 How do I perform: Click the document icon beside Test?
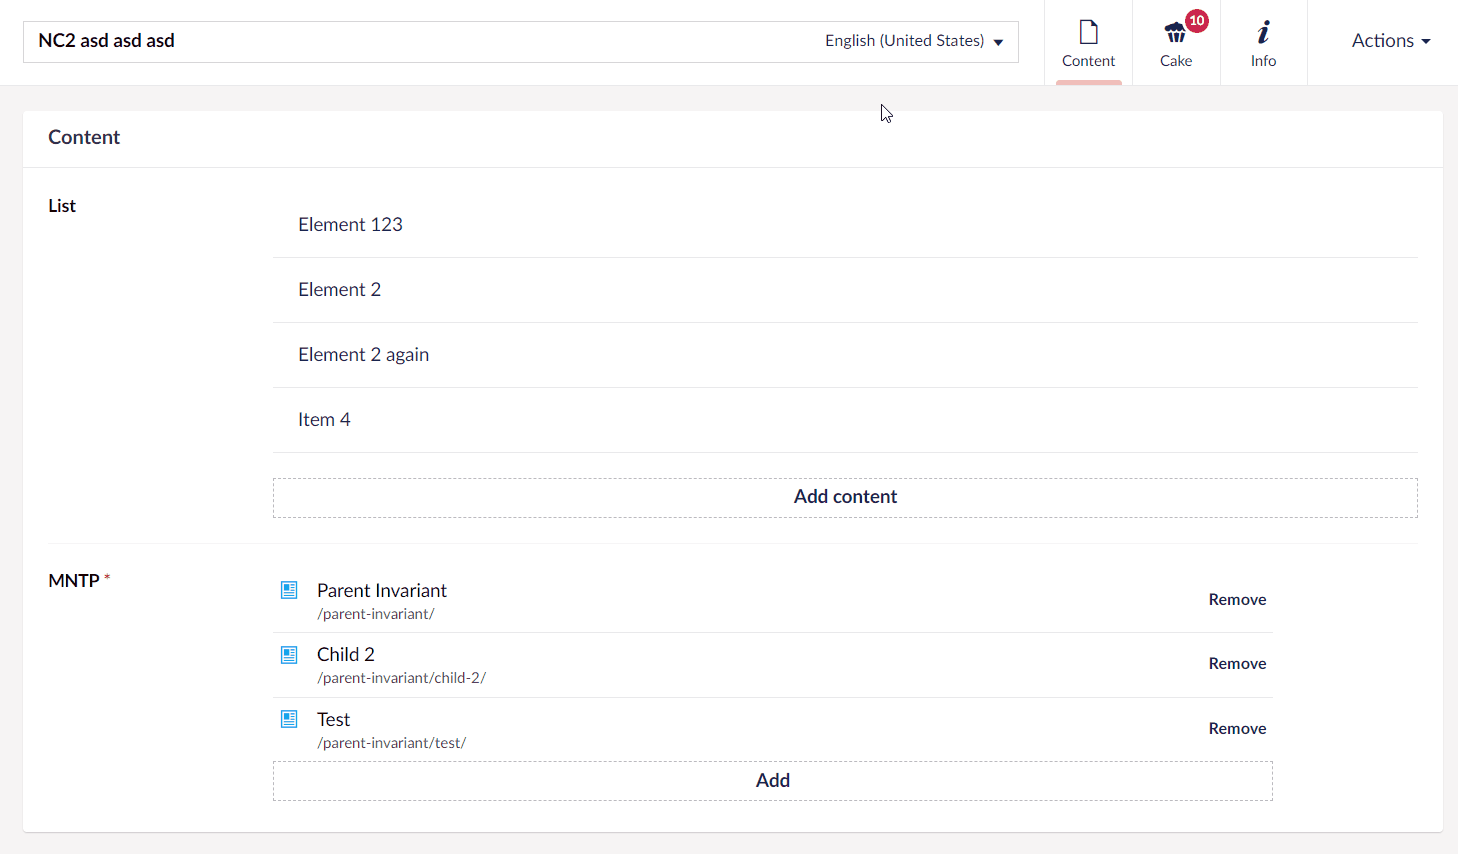click(289, 719)
